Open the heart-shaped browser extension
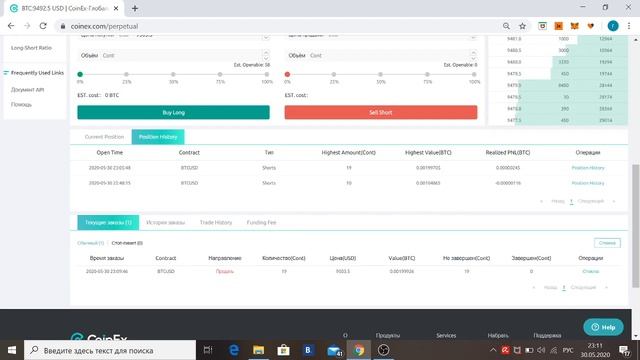This screenshot has height=360, width=640. [591, 26]
